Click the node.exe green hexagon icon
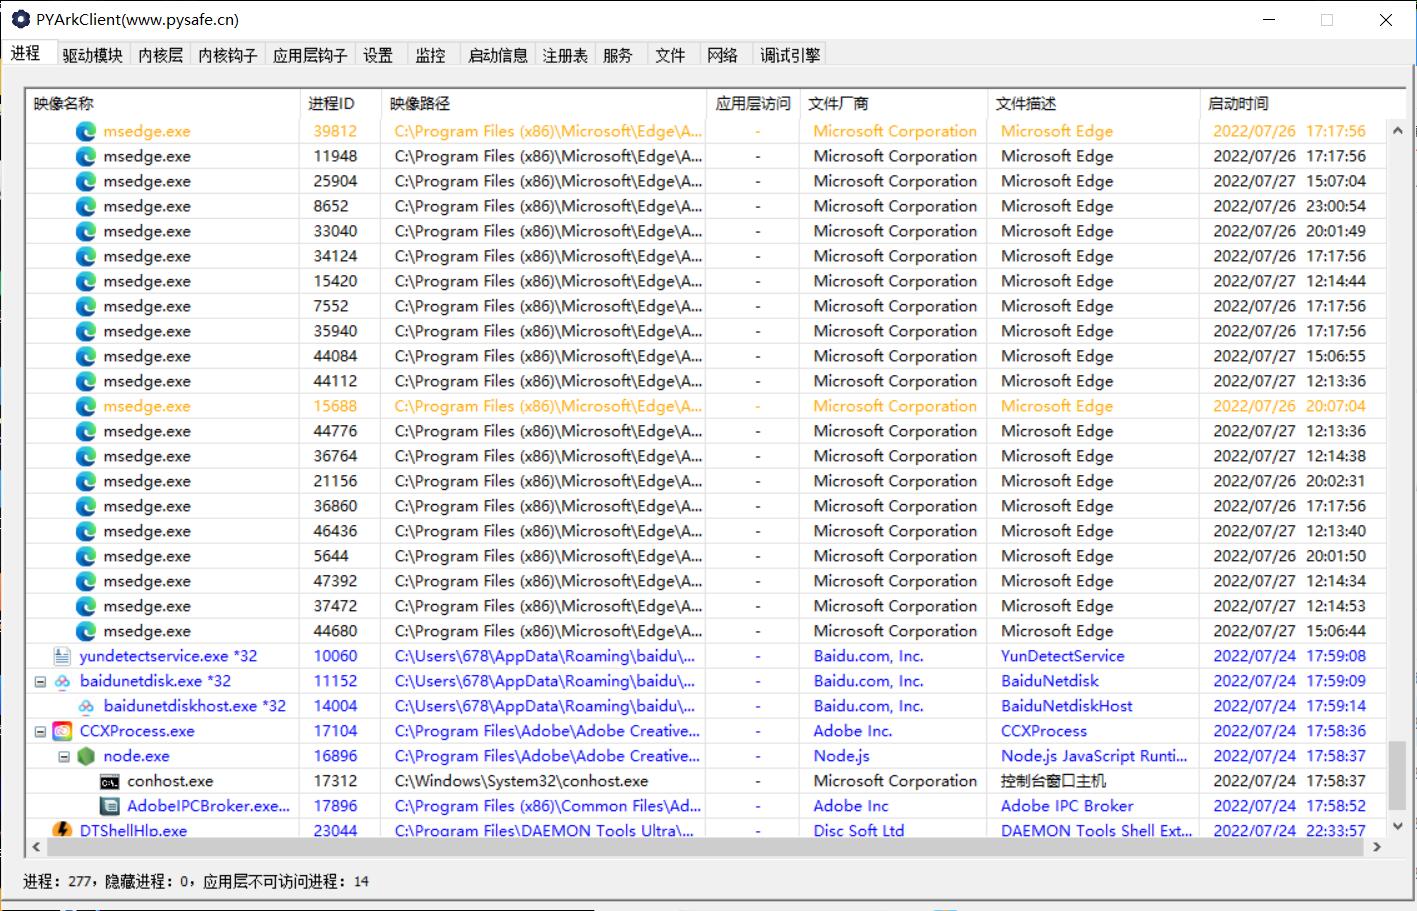The image size is (1417, 911). [86, 756]
